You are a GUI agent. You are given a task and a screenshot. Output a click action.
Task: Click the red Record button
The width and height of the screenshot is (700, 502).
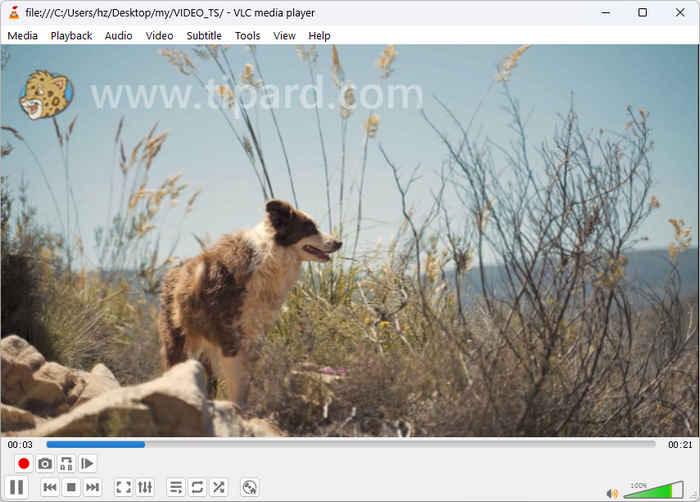point(23,464)
